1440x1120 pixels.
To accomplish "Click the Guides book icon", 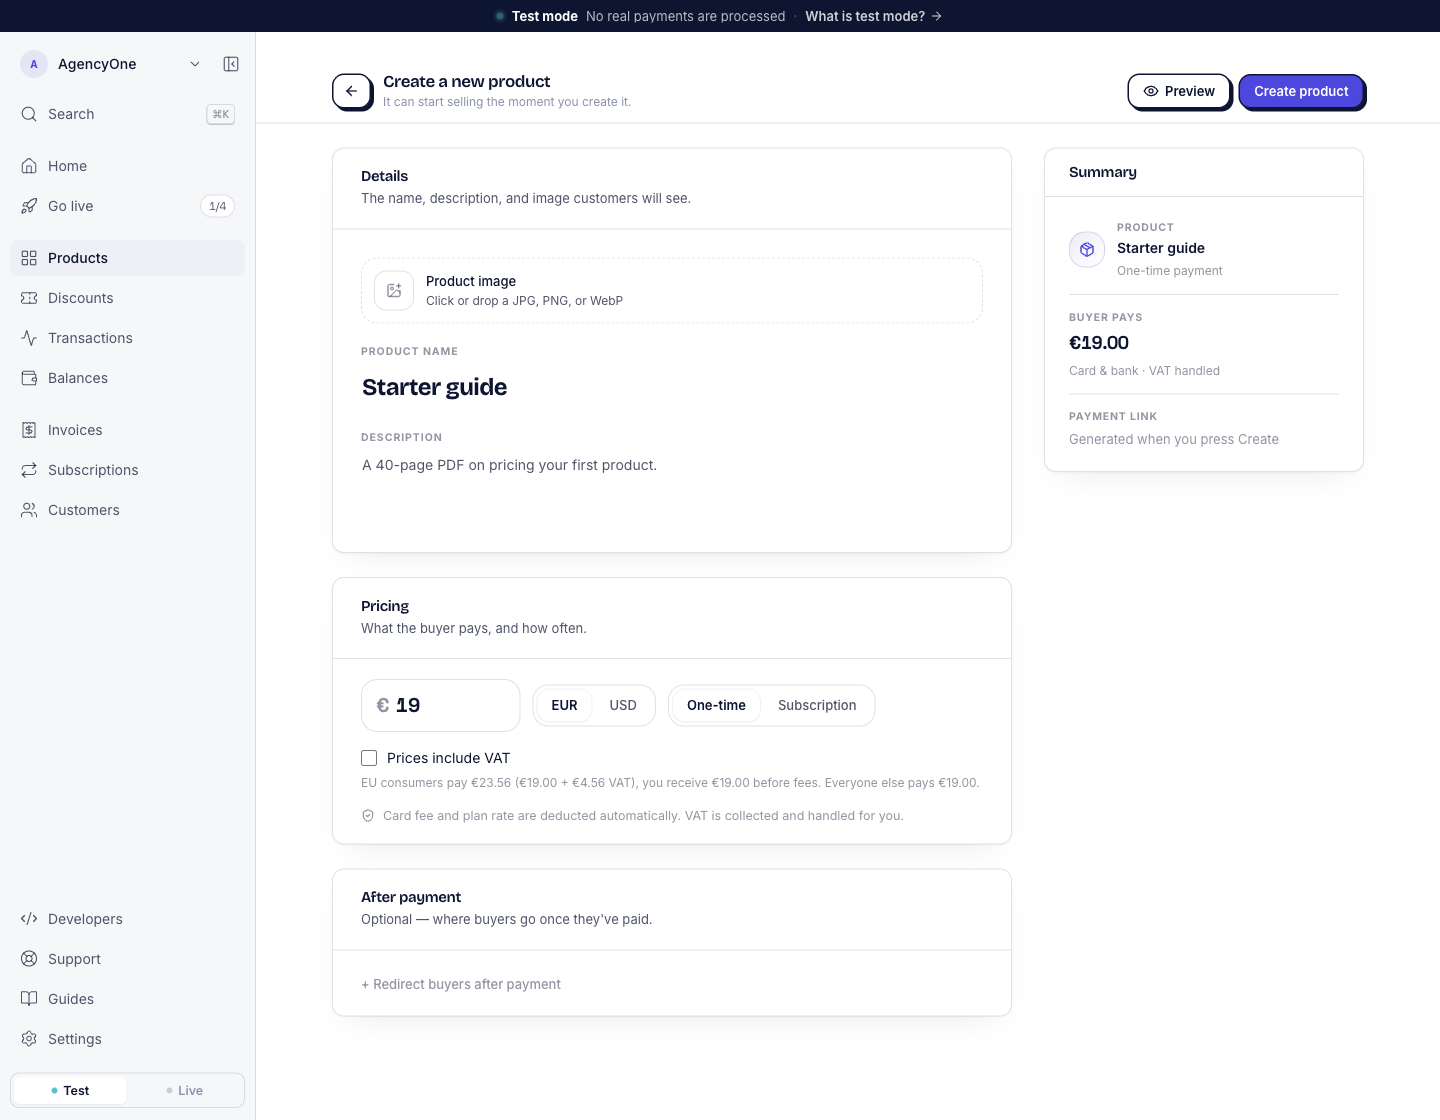I will [29, 999].
